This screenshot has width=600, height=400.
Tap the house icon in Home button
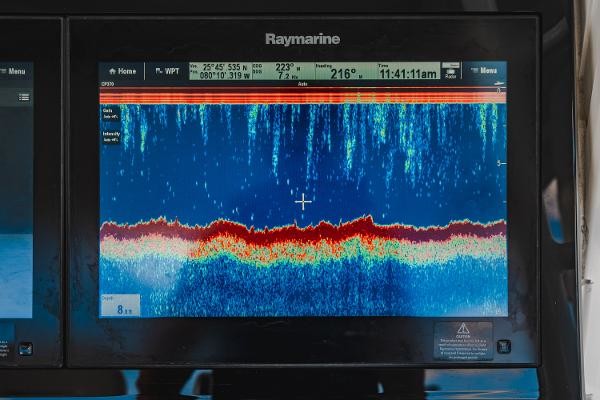[111, 71]
